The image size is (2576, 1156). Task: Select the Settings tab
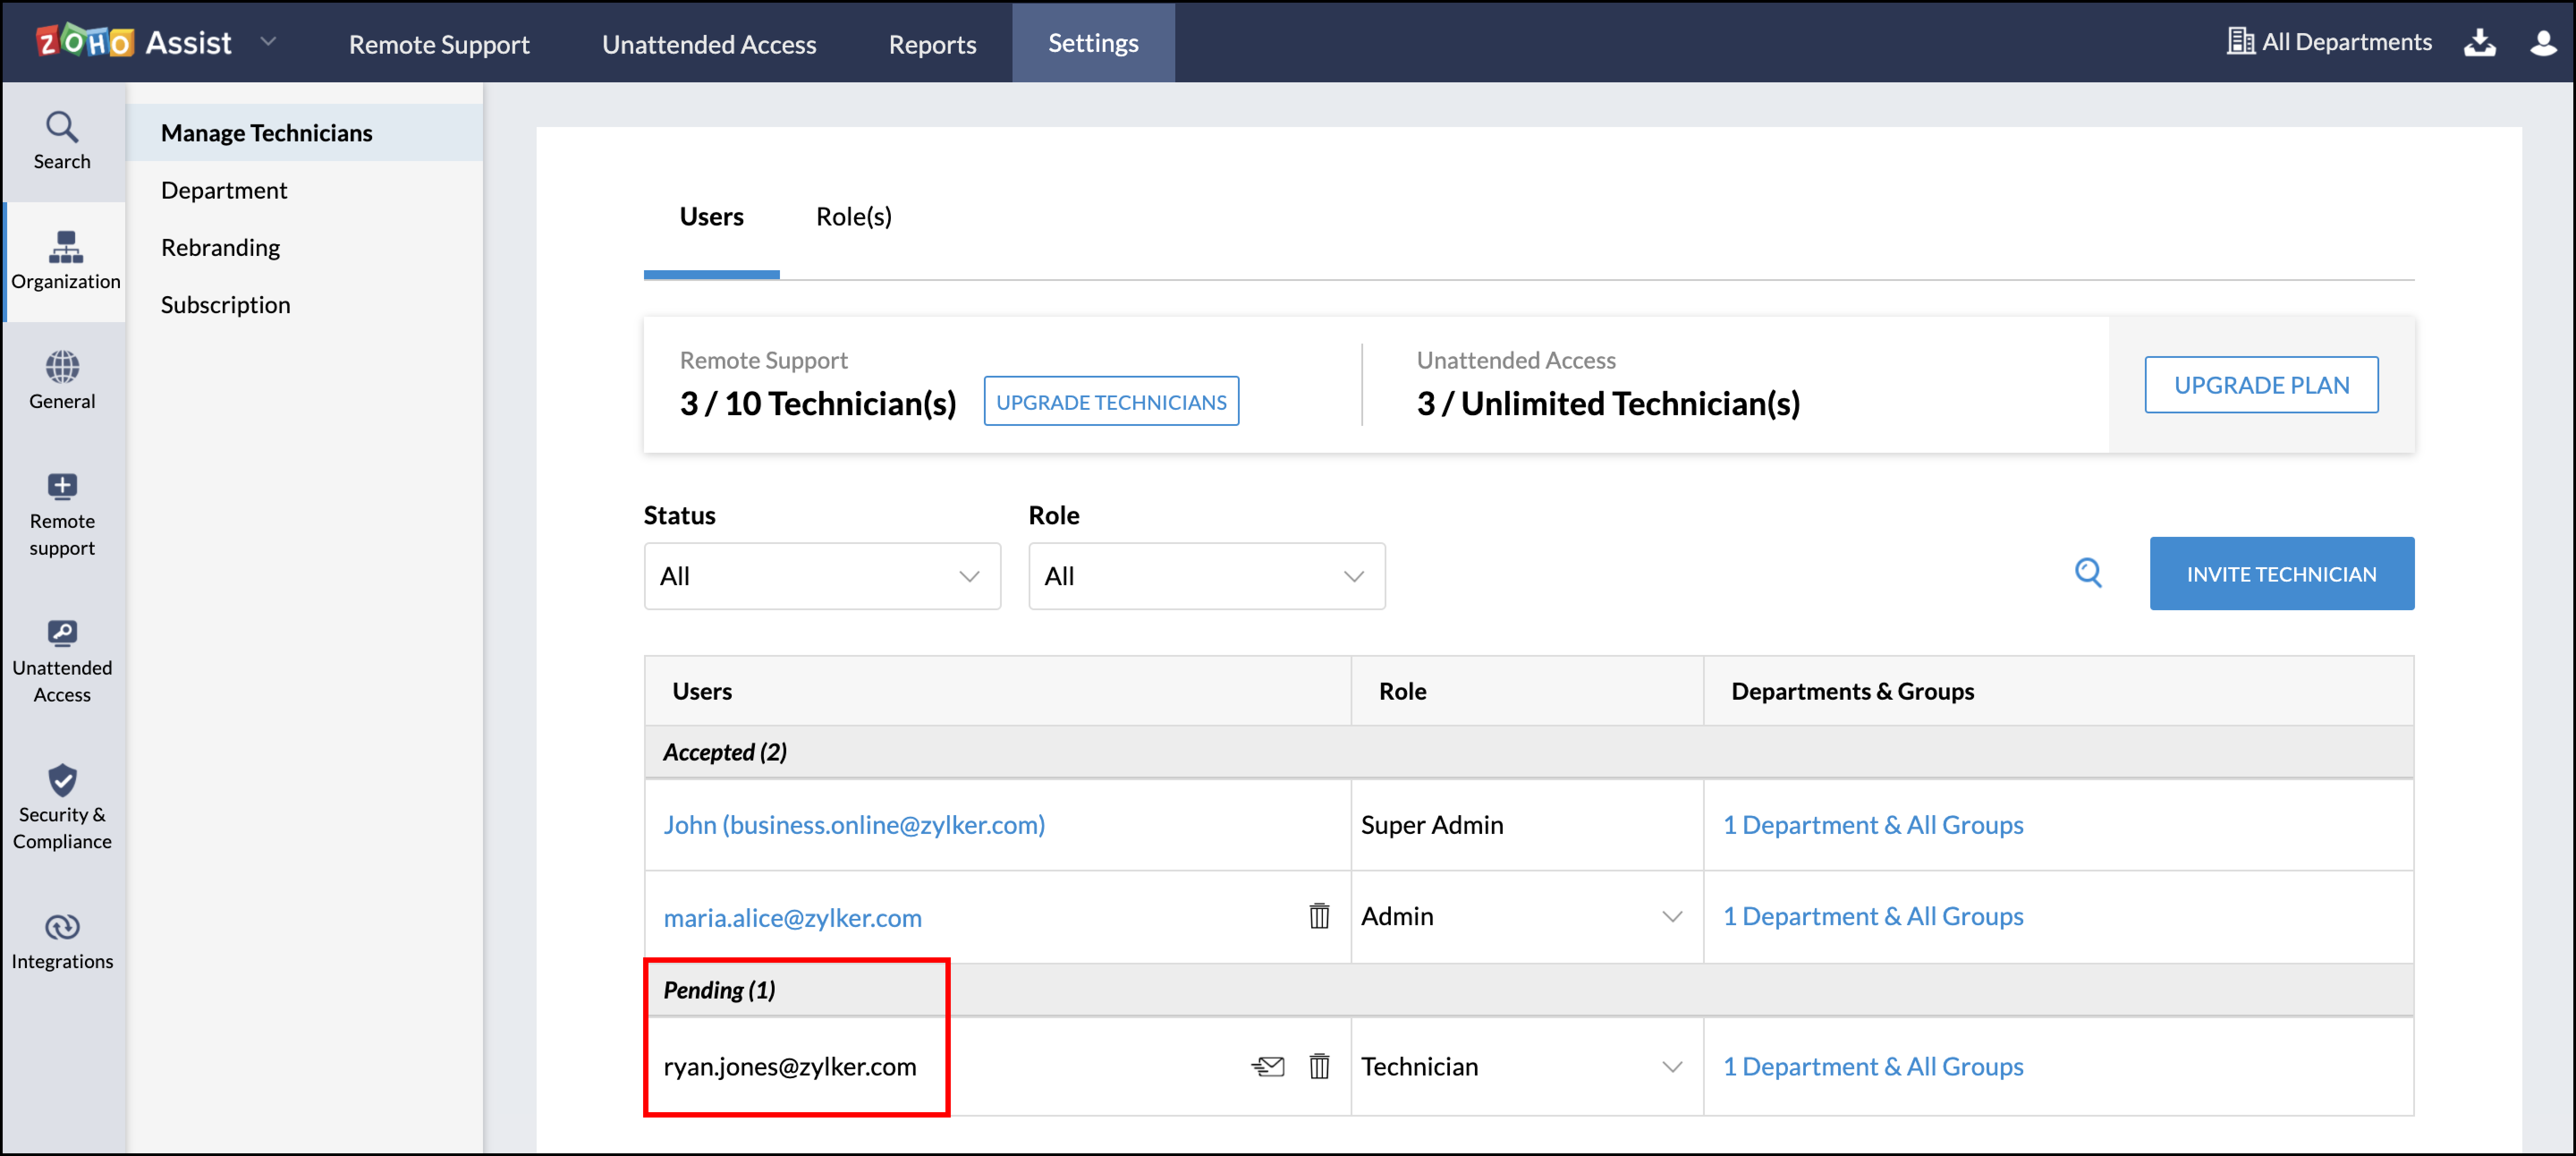1093,42
